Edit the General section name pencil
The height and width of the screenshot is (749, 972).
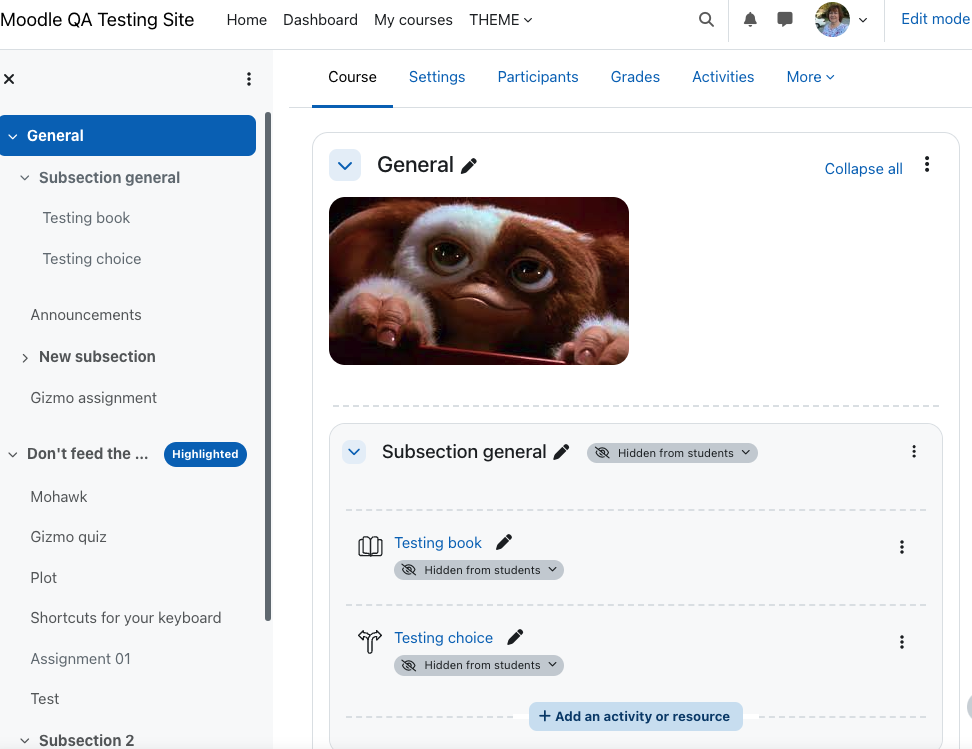pyautogui.click(x=469, y=166)
